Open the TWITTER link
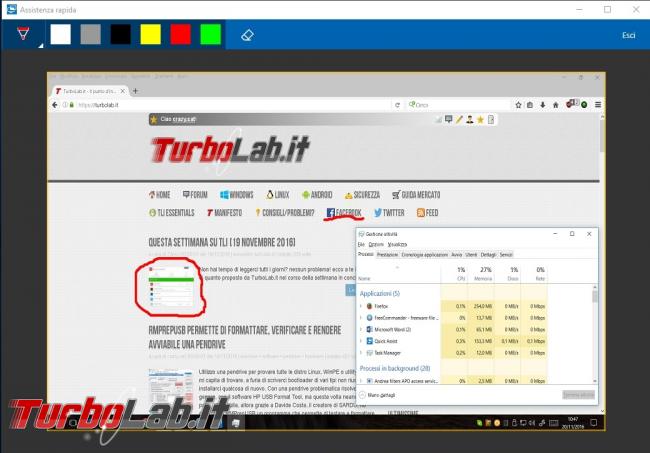 pos(389,213)
